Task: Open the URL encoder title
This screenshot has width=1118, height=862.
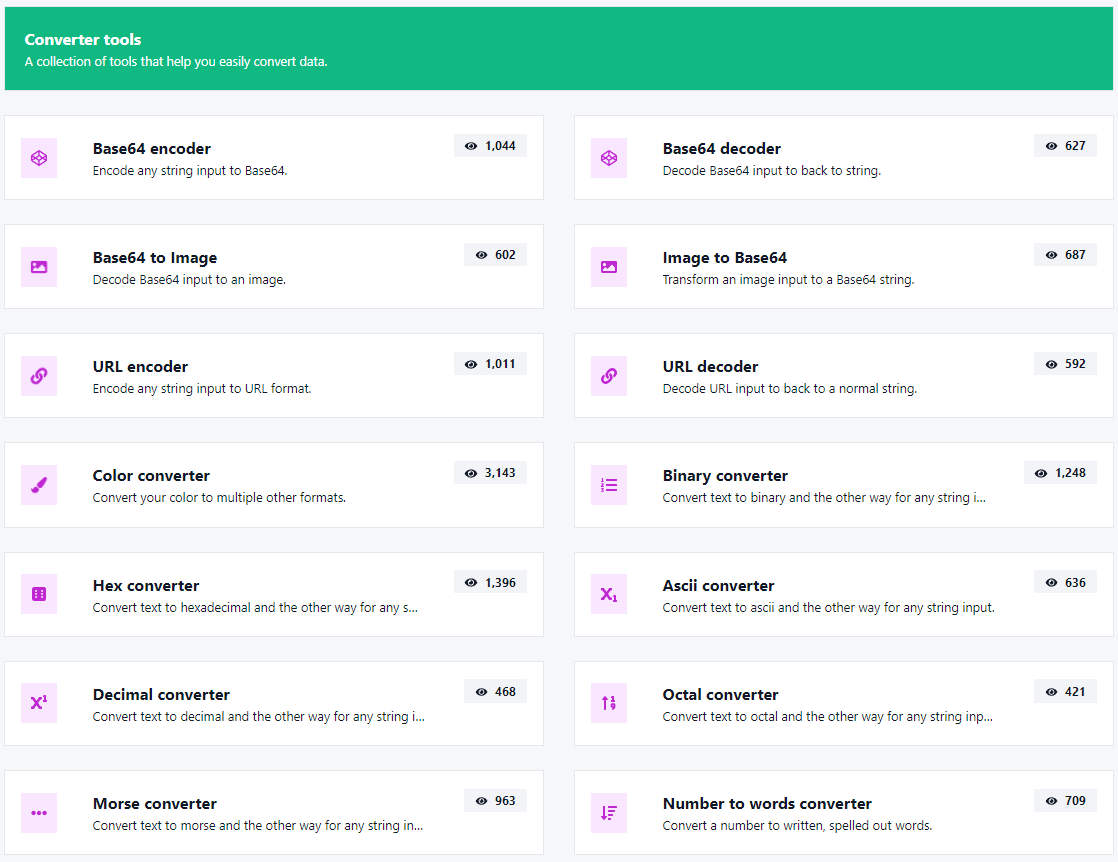Action: tap(140, 366)
